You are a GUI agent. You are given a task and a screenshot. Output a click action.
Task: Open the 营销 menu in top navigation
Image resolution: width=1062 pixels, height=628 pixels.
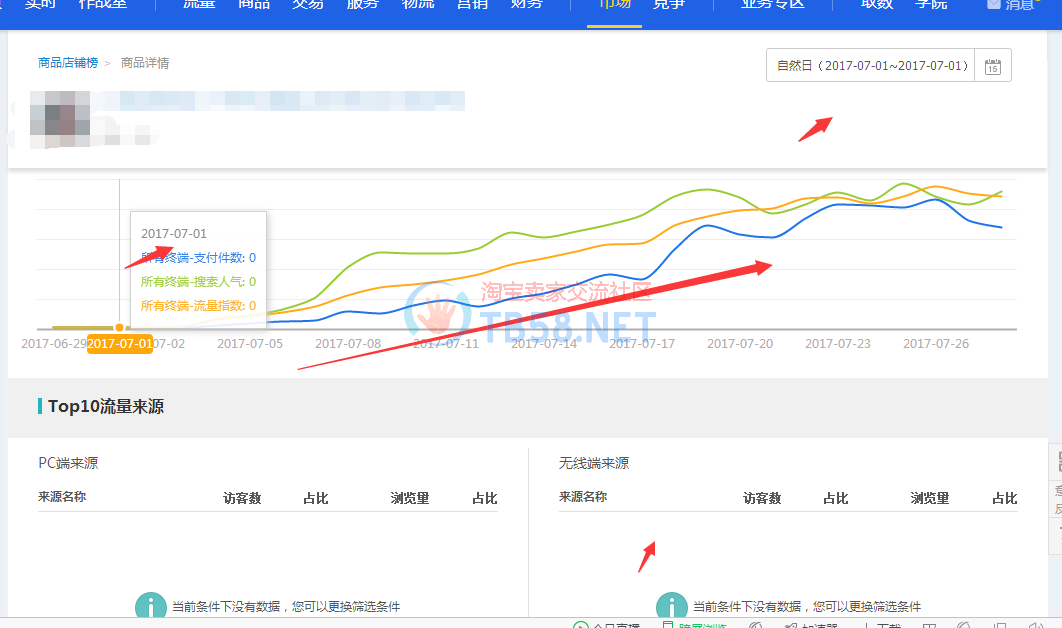pyautogui.click(x=472, y=5)
